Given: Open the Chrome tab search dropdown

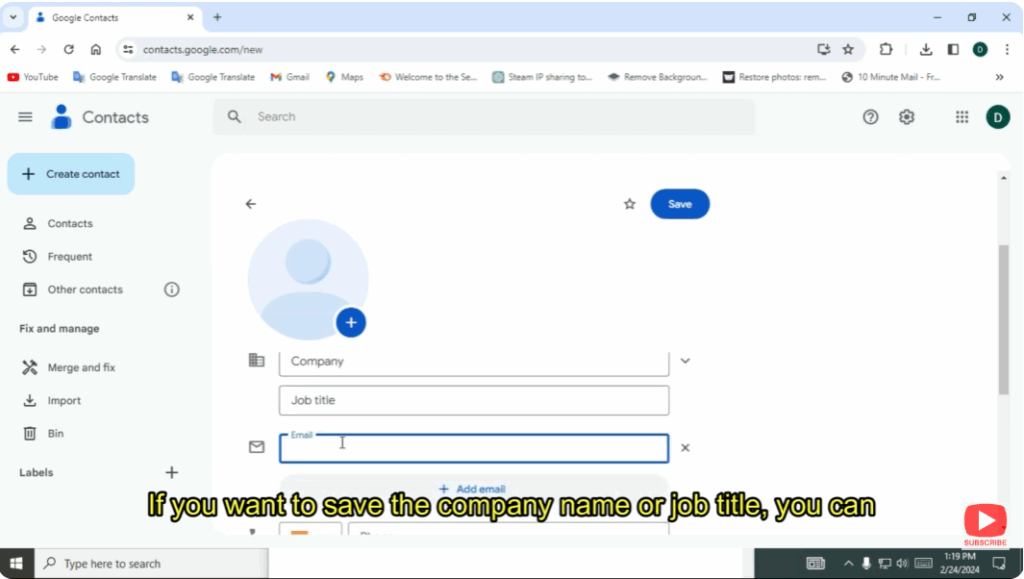Looking at the screenshot, I should [x=14, y=17].
